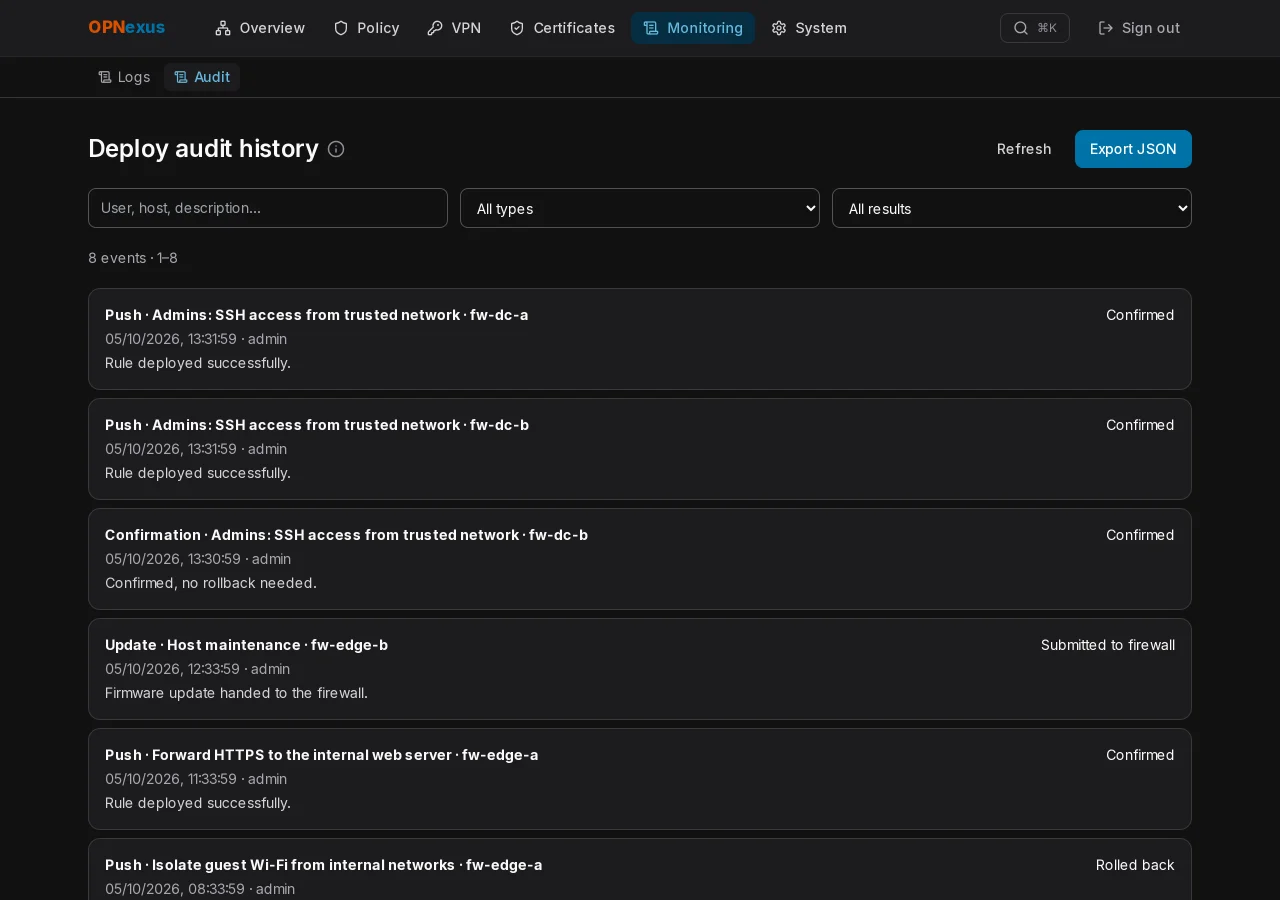Screen dimensions: 1280x900
Task: Click the Monitoring scroll icon
Action: coord(651,28)
